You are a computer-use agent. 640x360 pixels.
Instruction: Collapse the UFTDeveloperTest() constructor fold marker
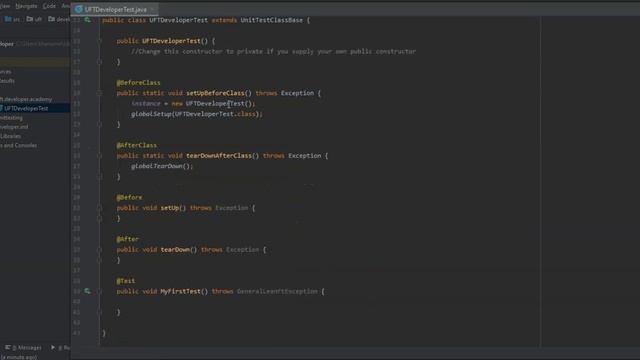99,41
